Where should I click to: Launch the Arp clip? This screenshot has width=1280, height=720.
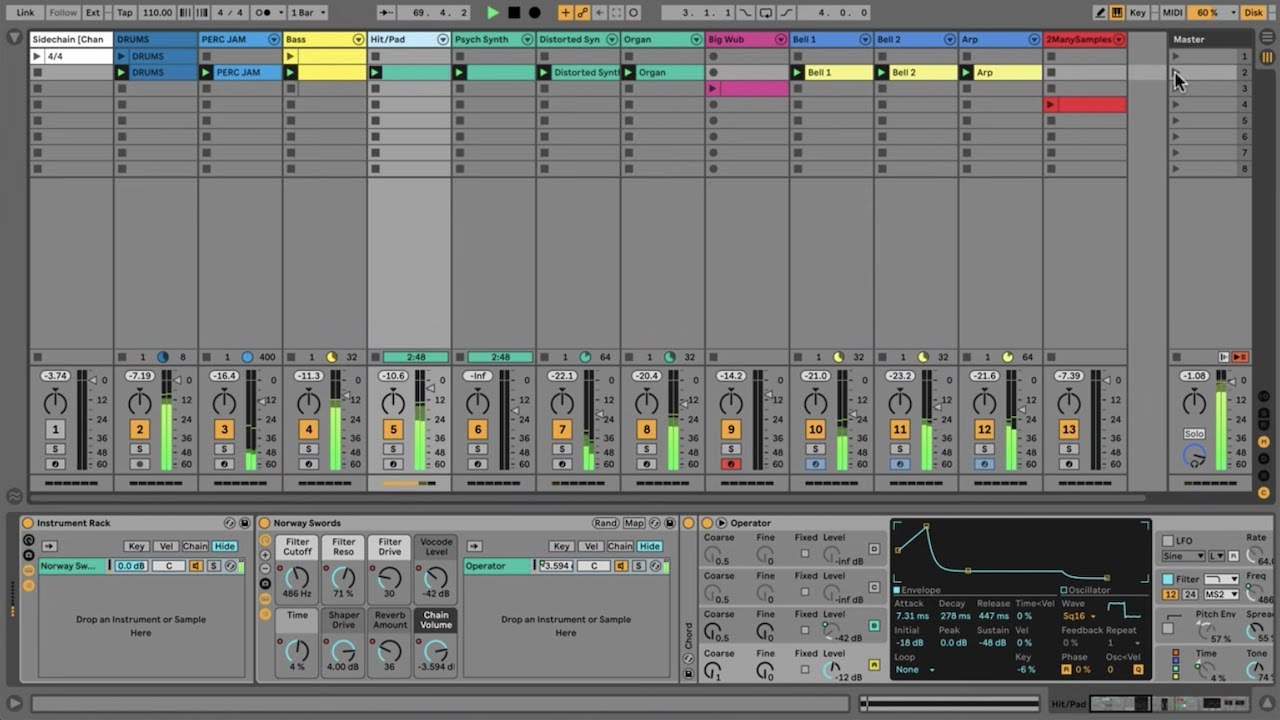click(x=966, y=73)
